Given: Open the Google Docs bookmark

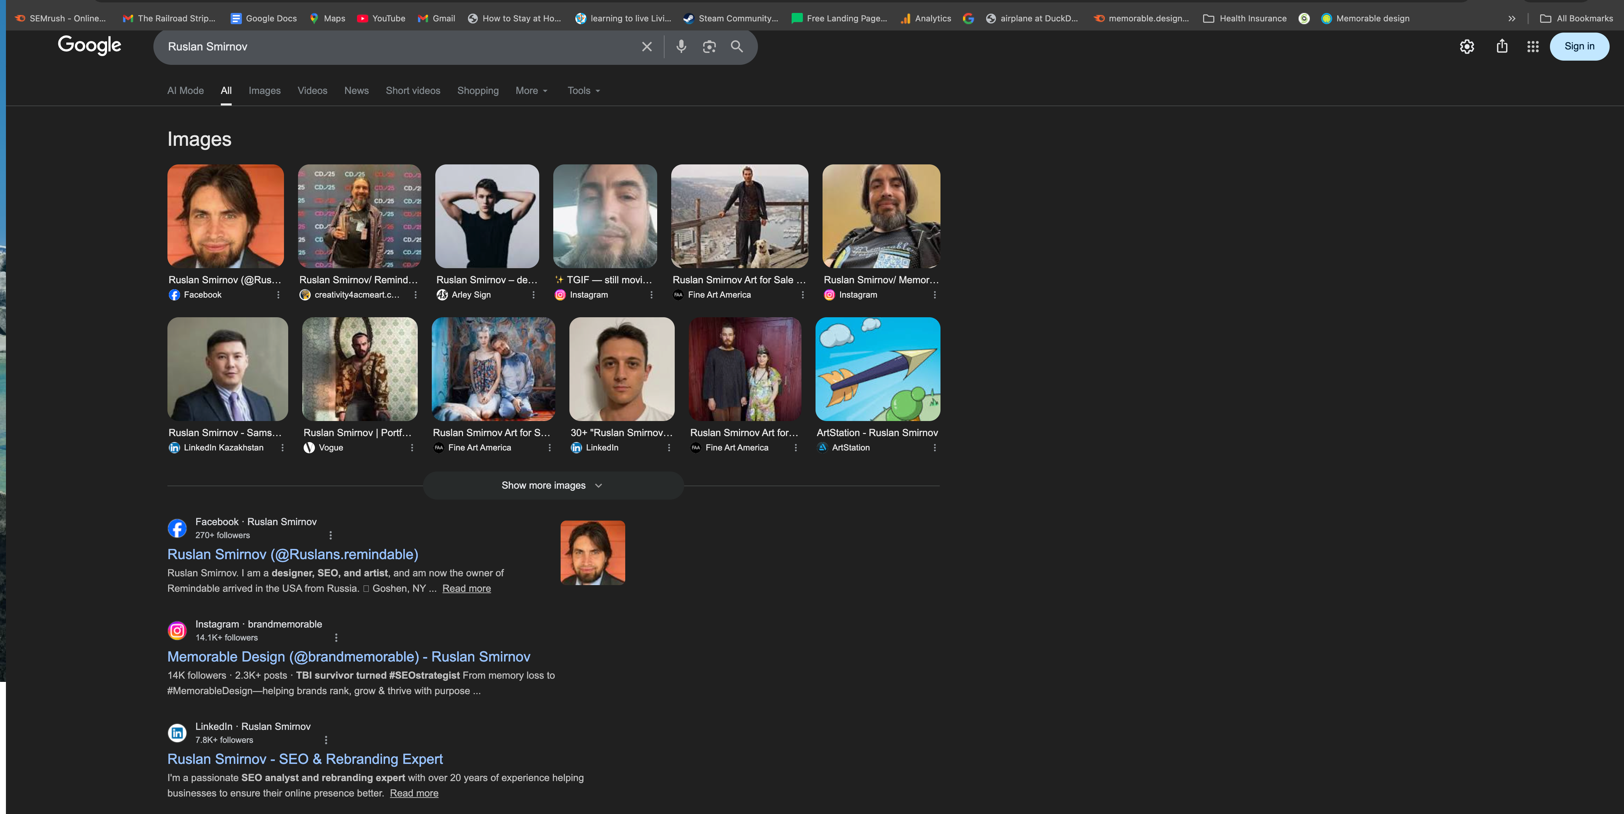Looking at the screenshot, I should pos(263,18).
